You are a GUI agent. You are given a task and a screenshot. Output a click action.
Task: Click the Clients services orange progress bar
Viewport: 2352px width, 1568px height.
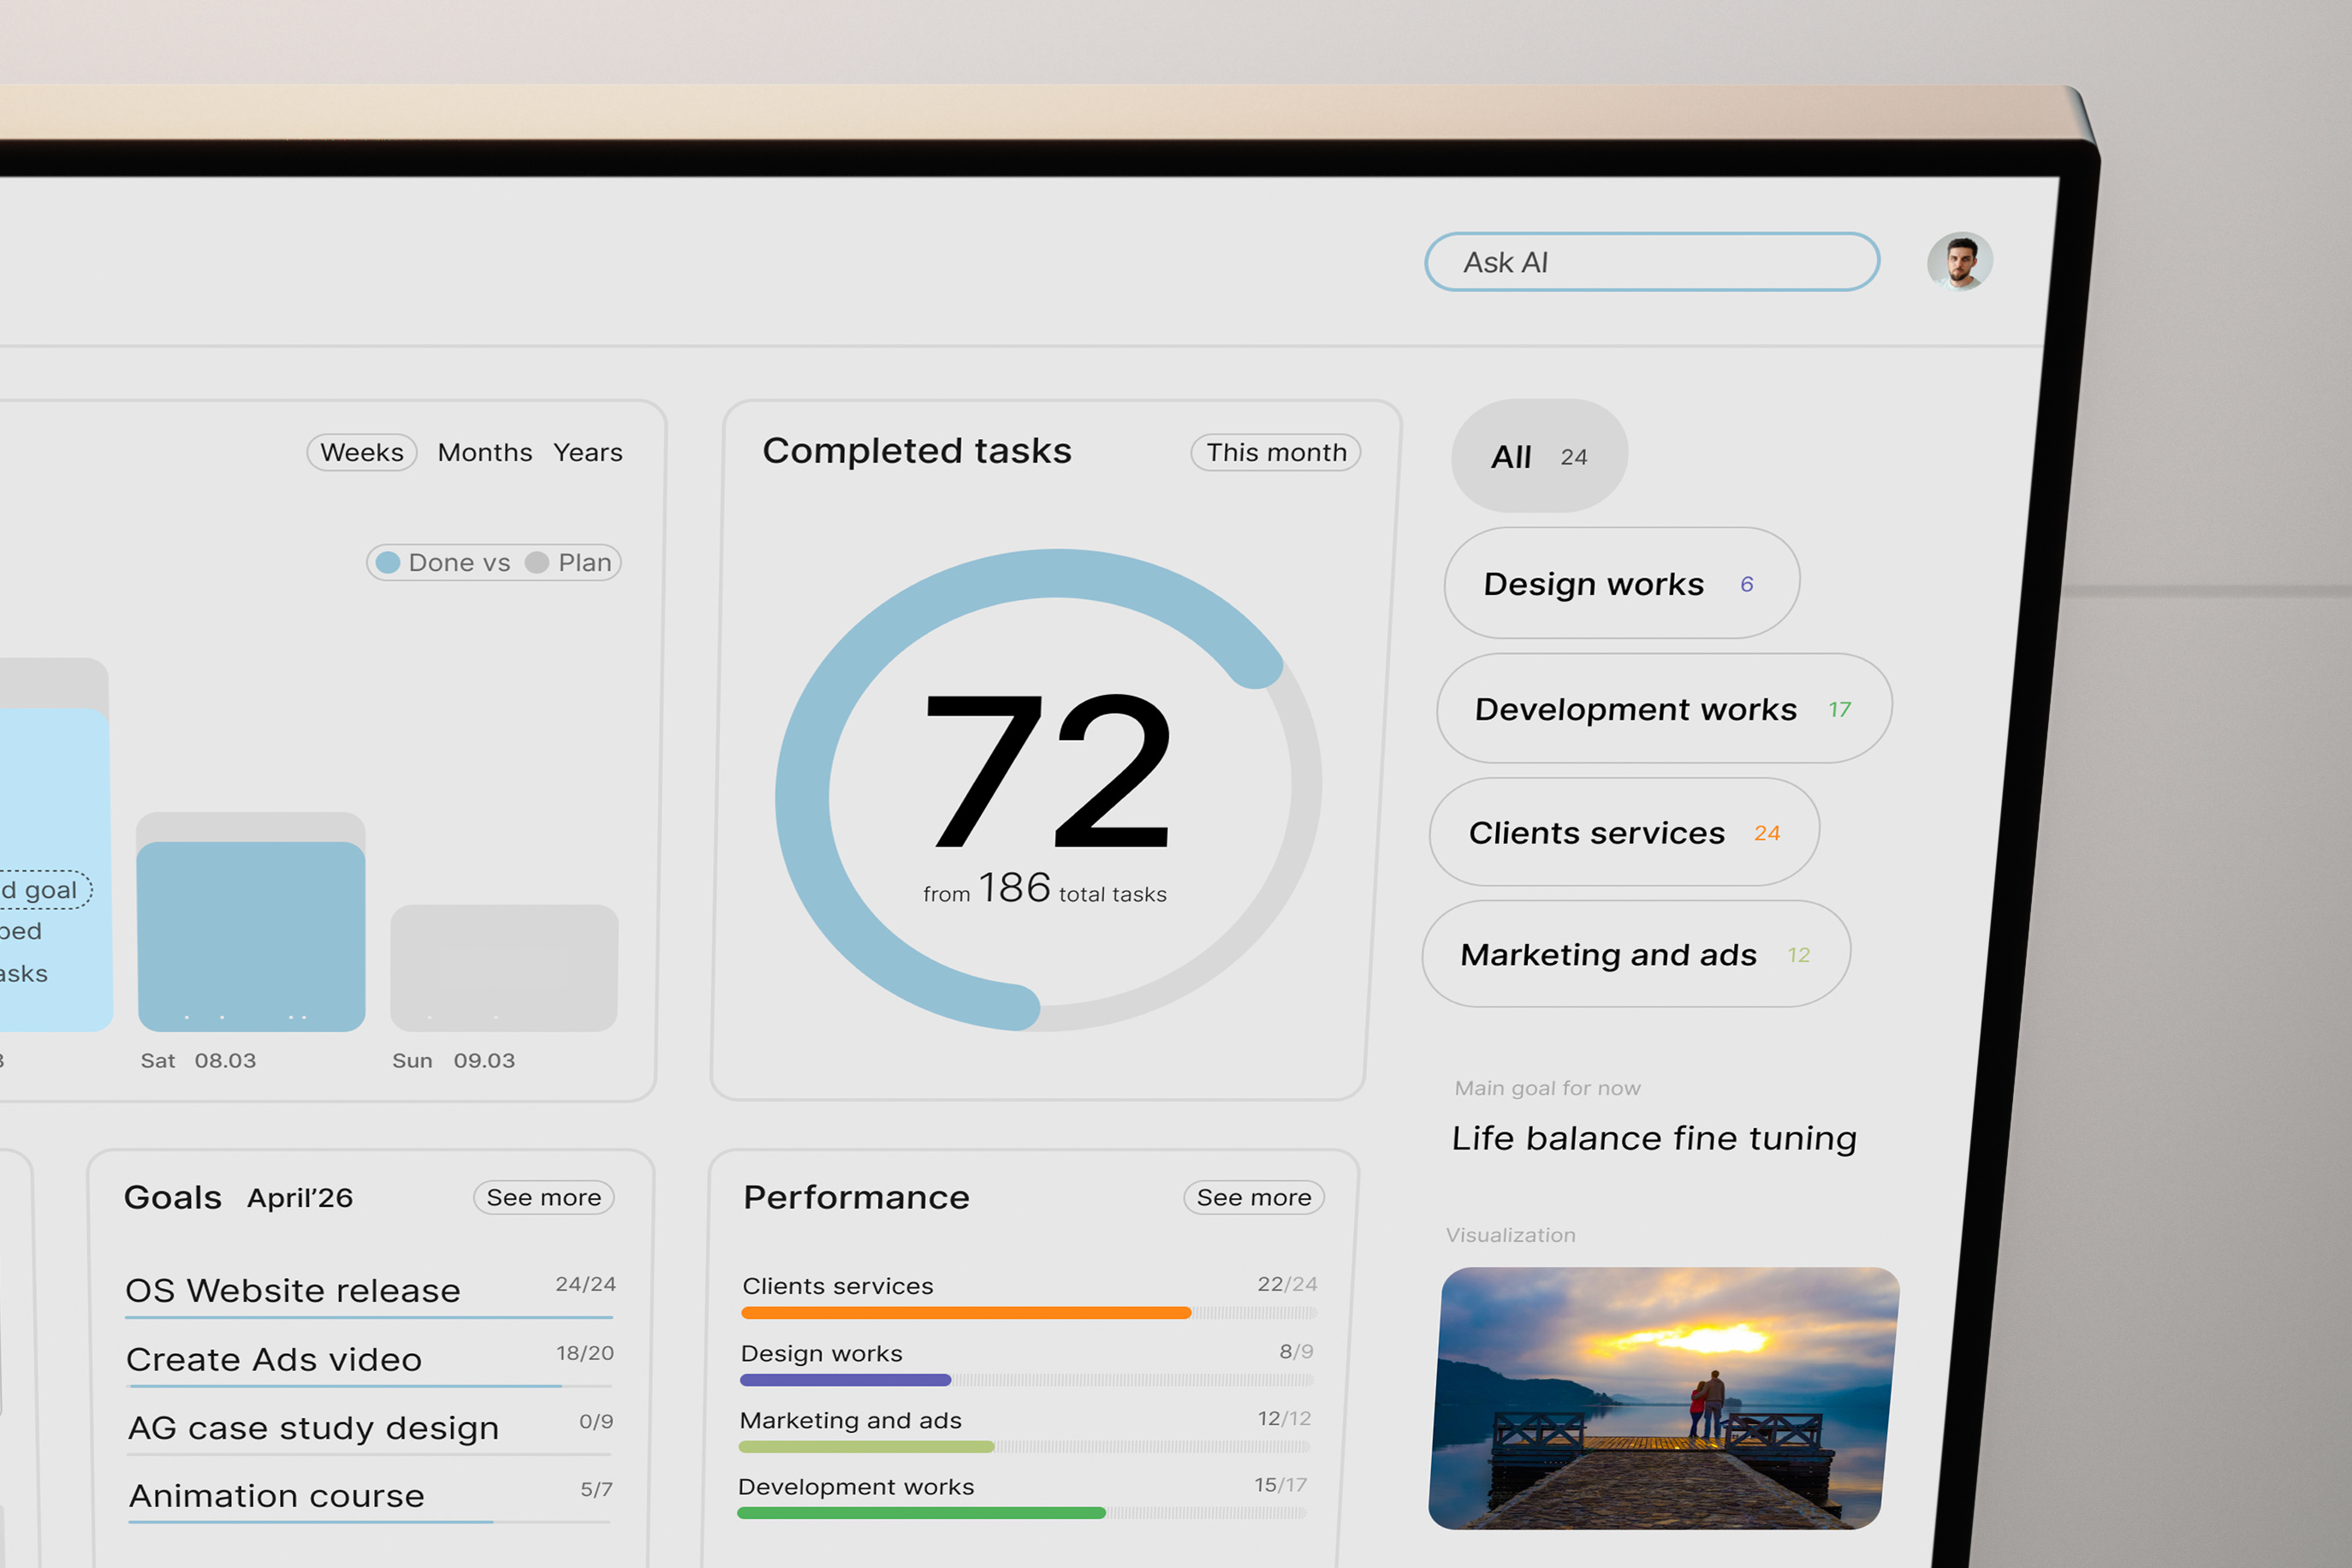(x=966, y=1313)
